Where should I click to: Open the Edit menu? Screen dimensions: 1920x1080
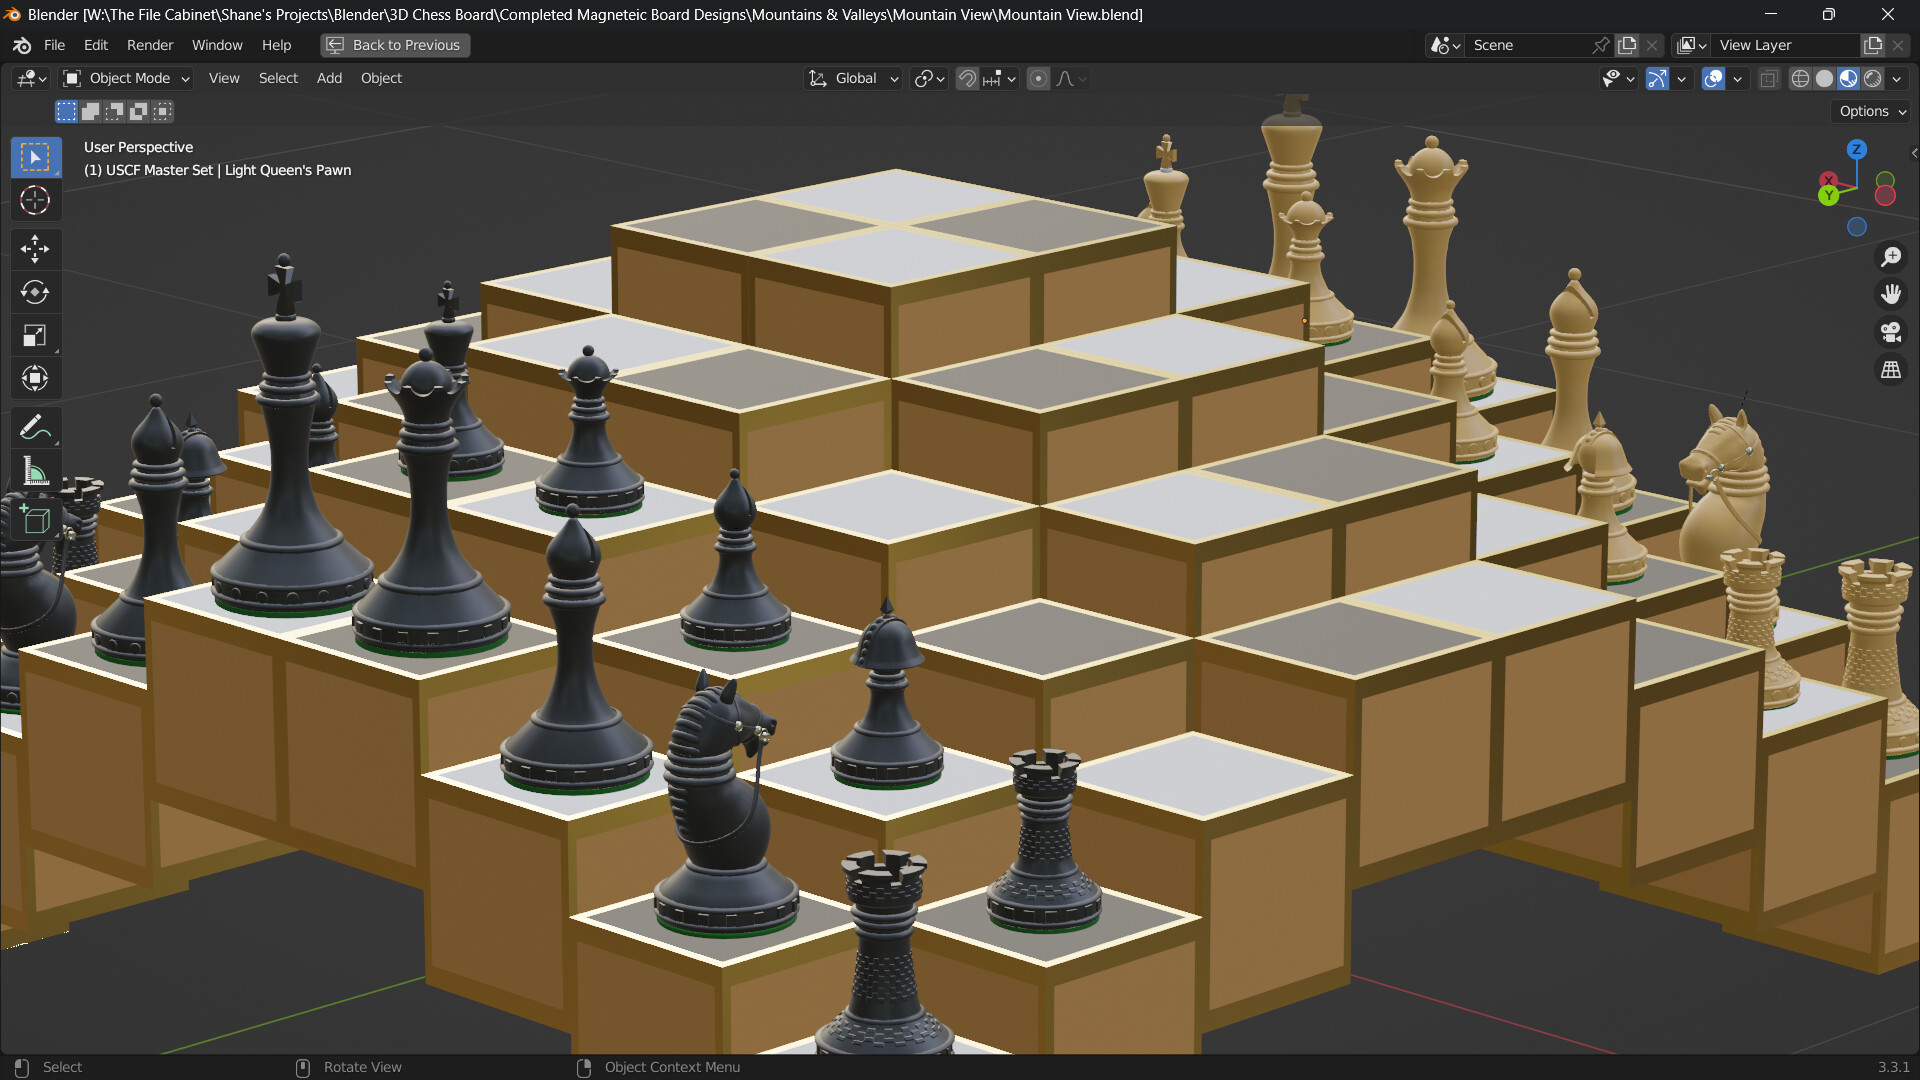pos(96,45)
